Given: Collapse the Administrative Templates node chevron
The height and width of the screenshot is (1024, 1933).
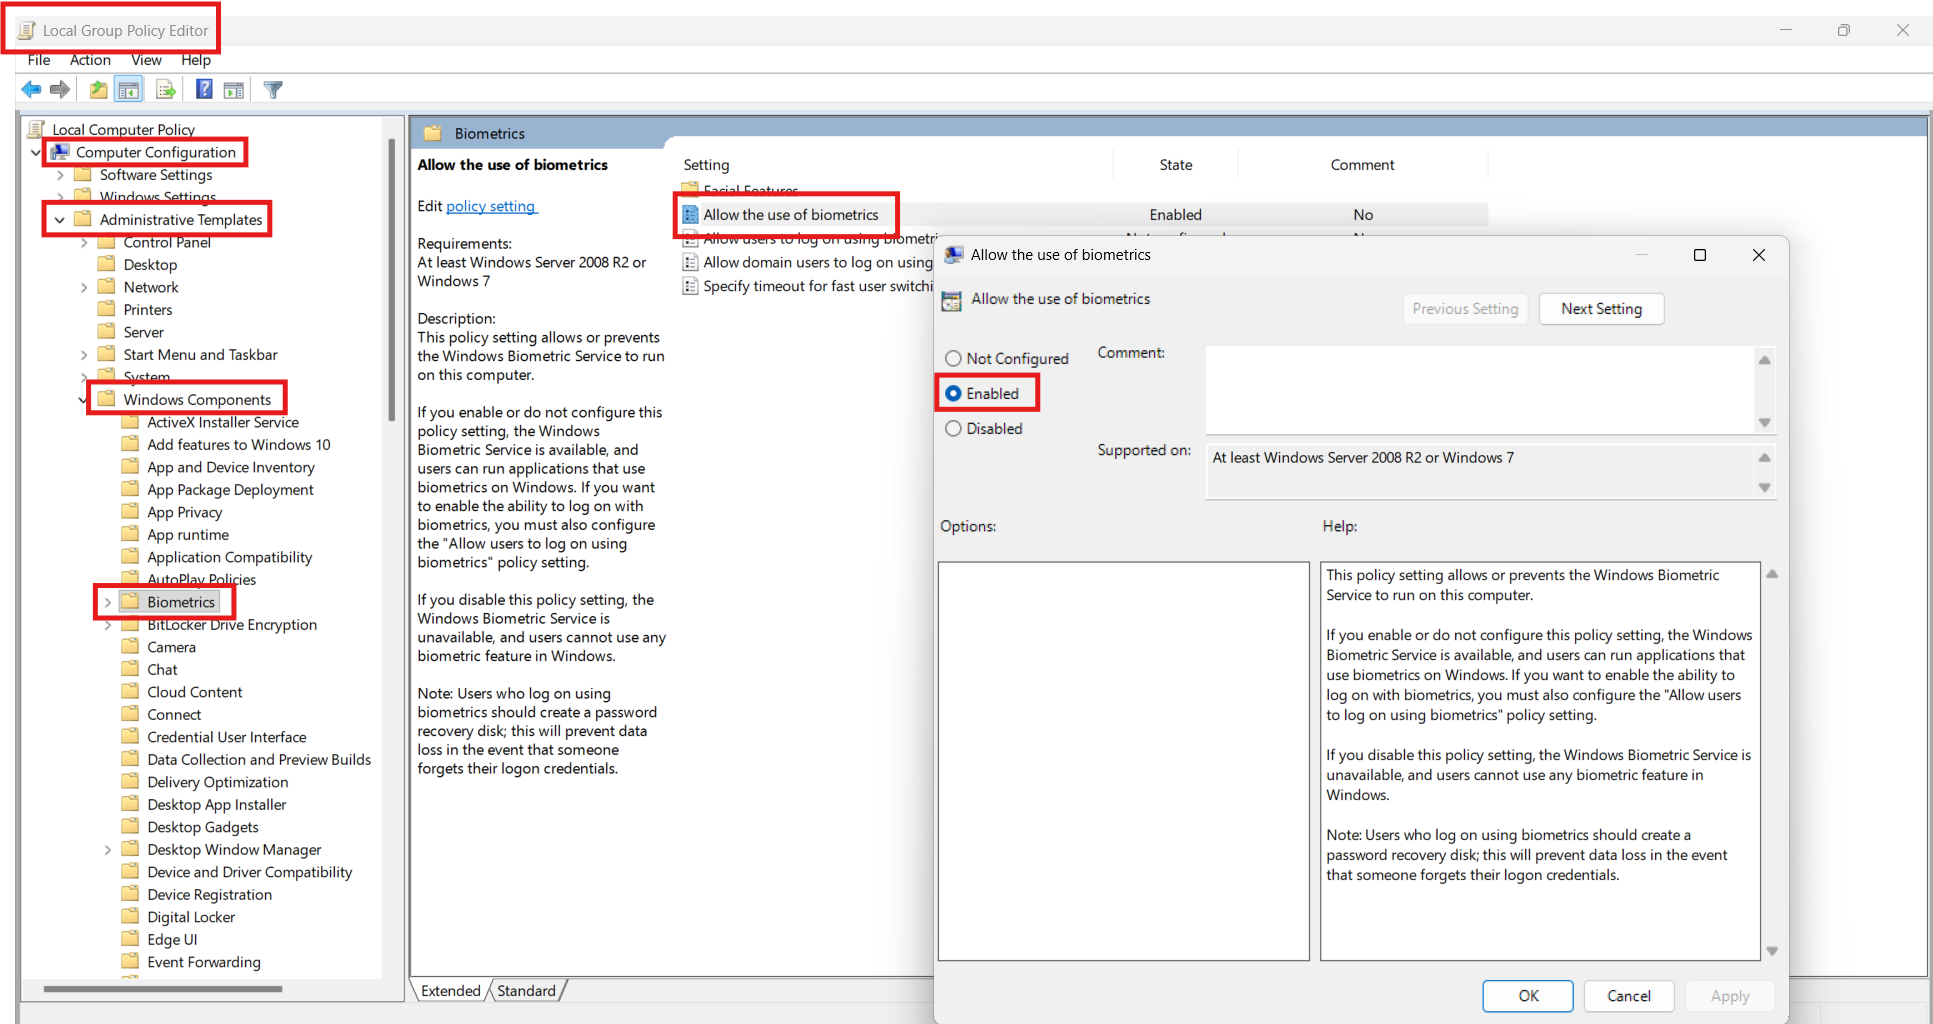Looking at the screenshot, I should click(60, 220).
